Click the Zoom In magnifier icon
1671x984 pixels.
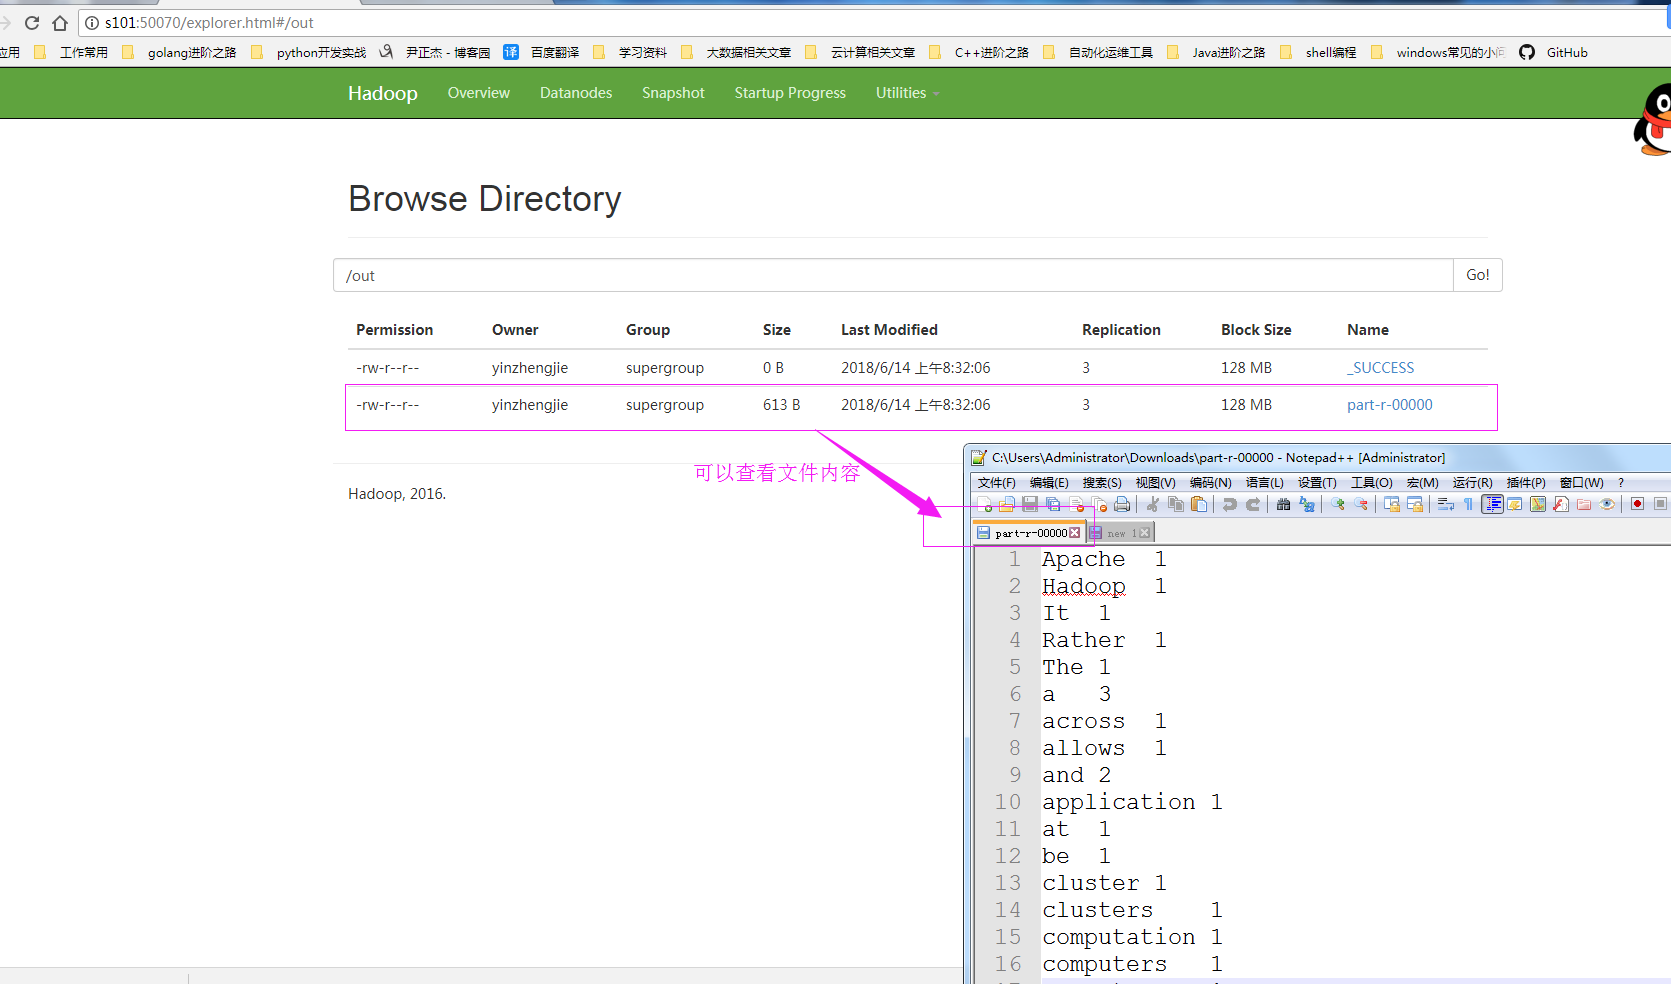1337,505
